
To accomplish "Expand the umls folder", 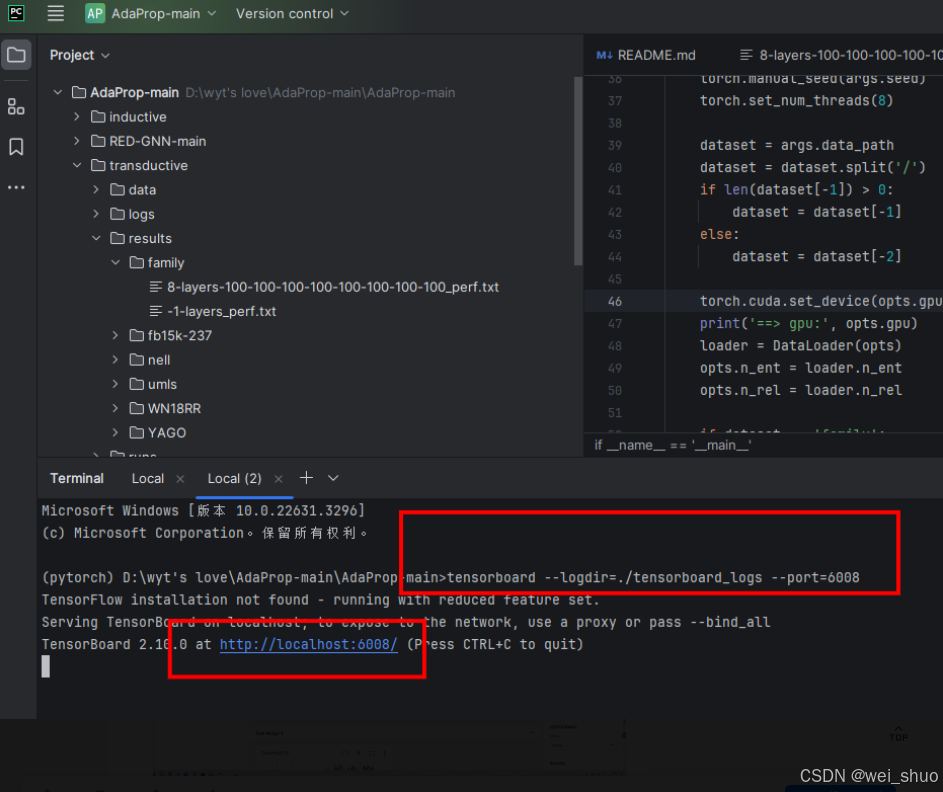I will point(115,384).
